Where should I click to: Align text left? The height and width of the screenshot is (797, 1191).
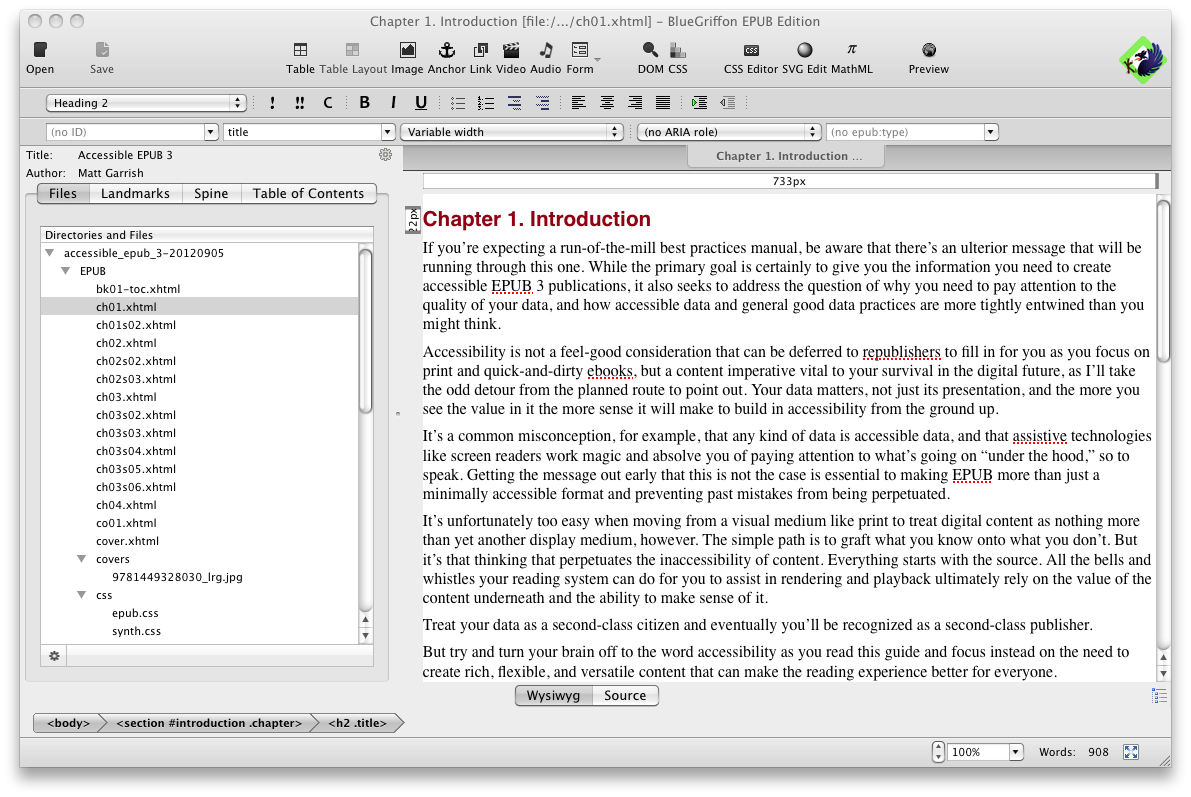pyautogui.click(x=579, y=103)
